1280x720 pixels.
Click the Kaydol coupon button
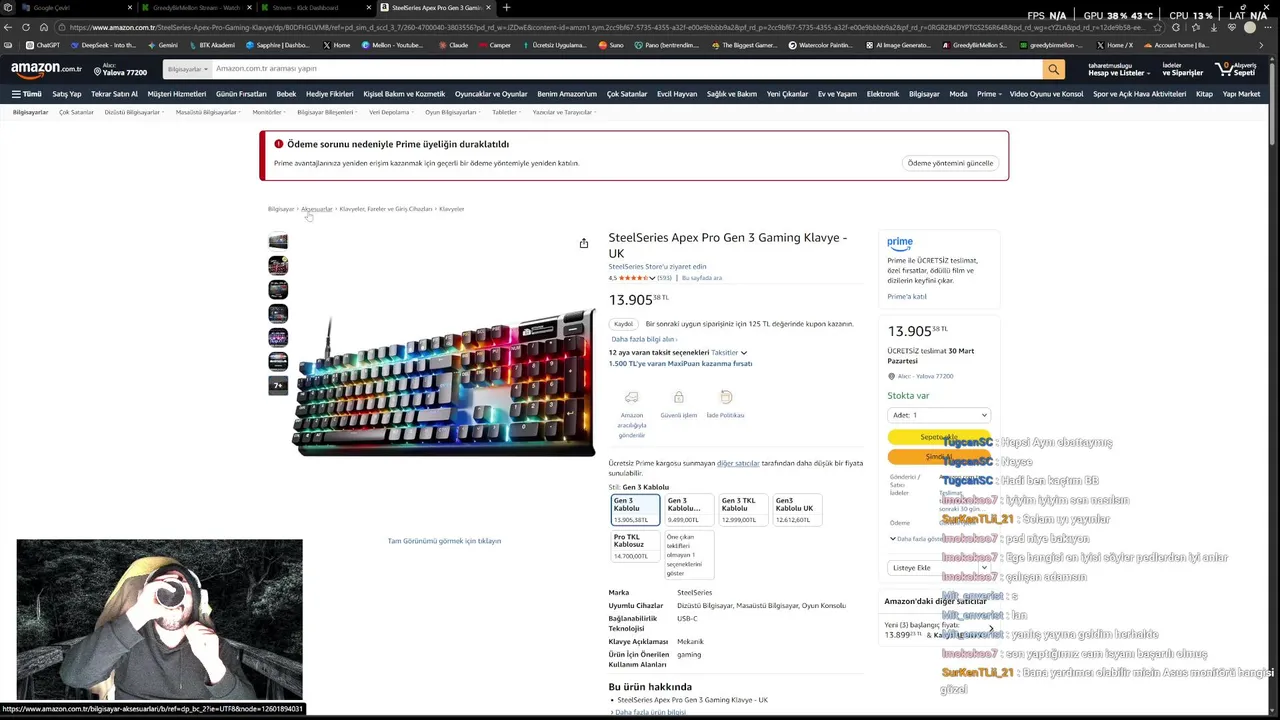point(623,324)
